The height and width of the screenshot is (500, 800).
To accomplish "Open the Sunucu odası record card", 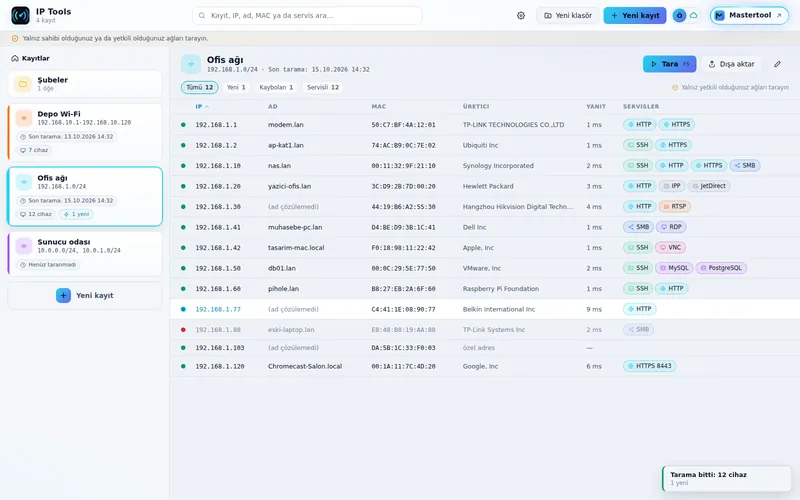I will (85, 254).
